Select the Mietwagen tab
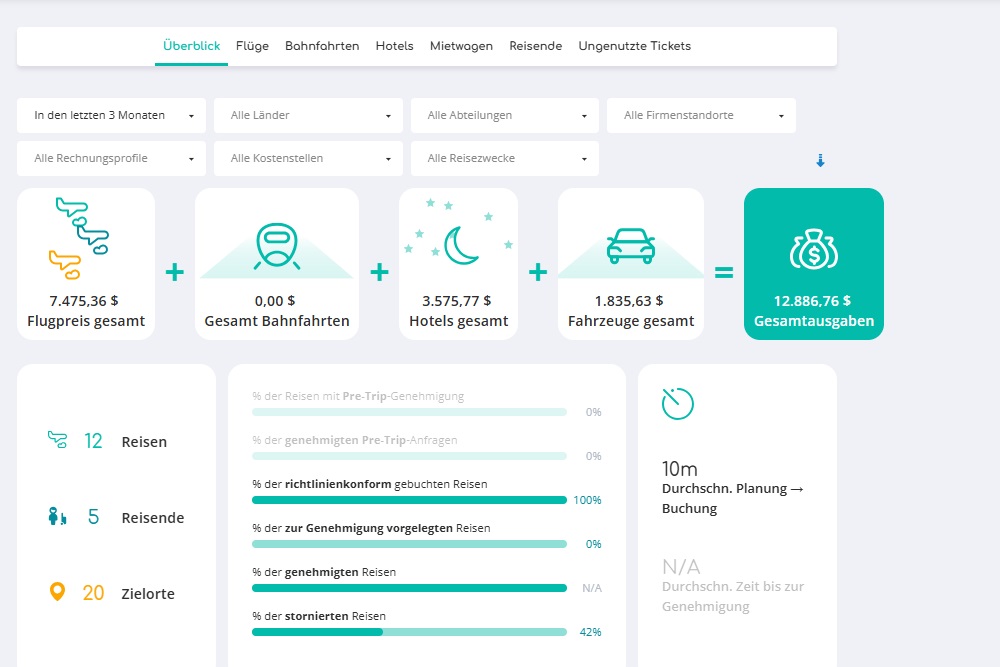1000x667 pixels. pos(461,45)
